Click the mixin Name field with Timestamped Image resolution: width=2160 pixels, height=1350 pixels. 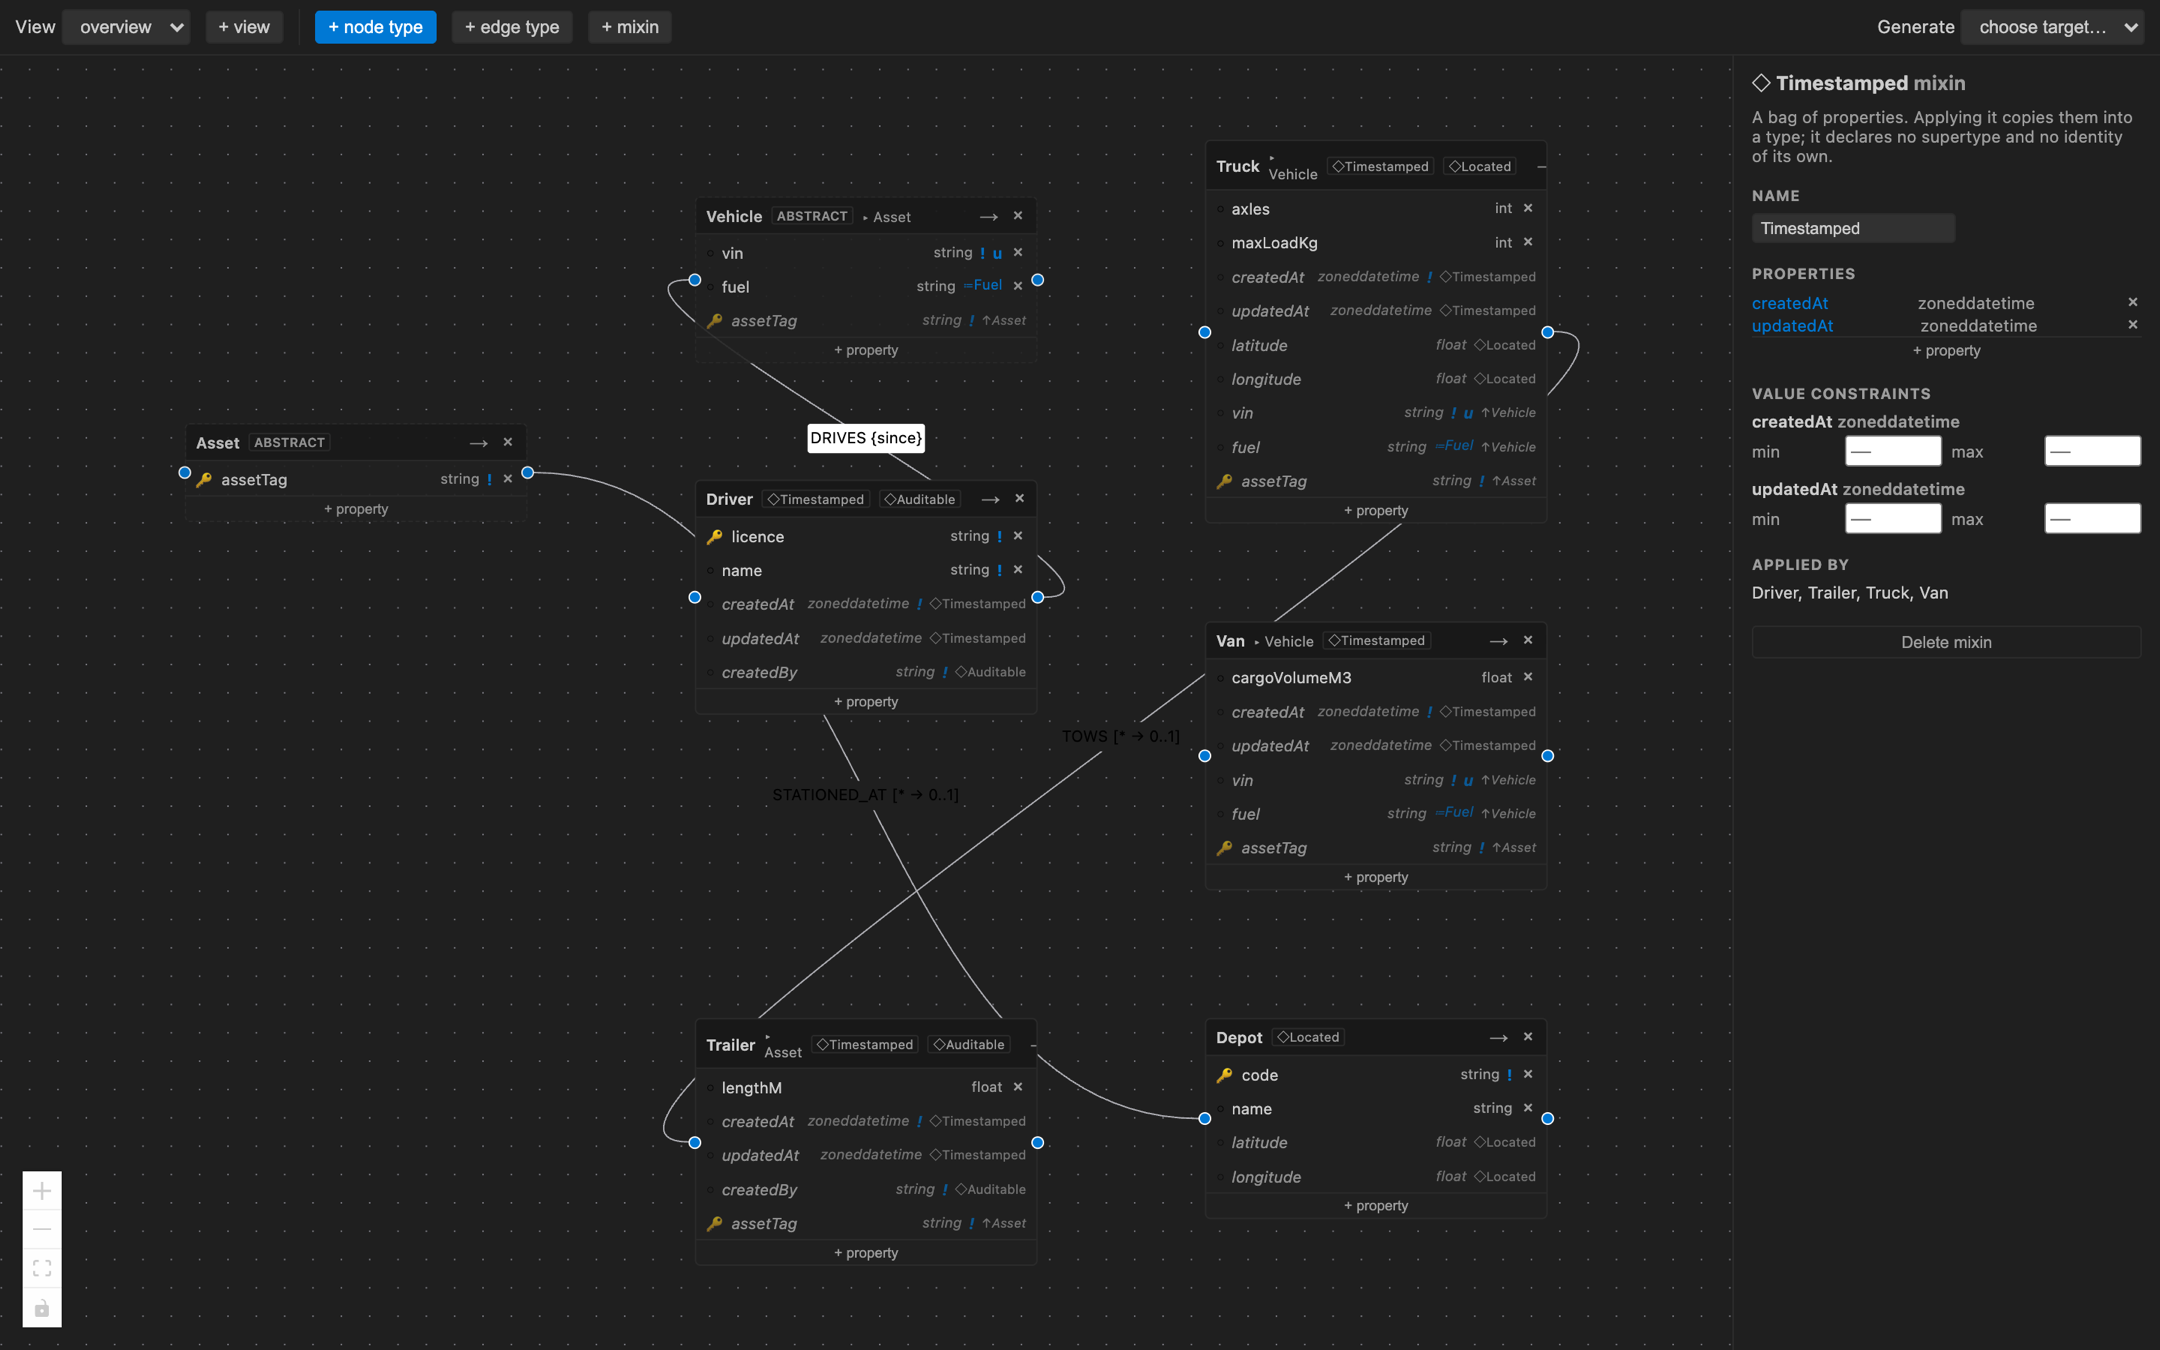tap(1853, 228)
